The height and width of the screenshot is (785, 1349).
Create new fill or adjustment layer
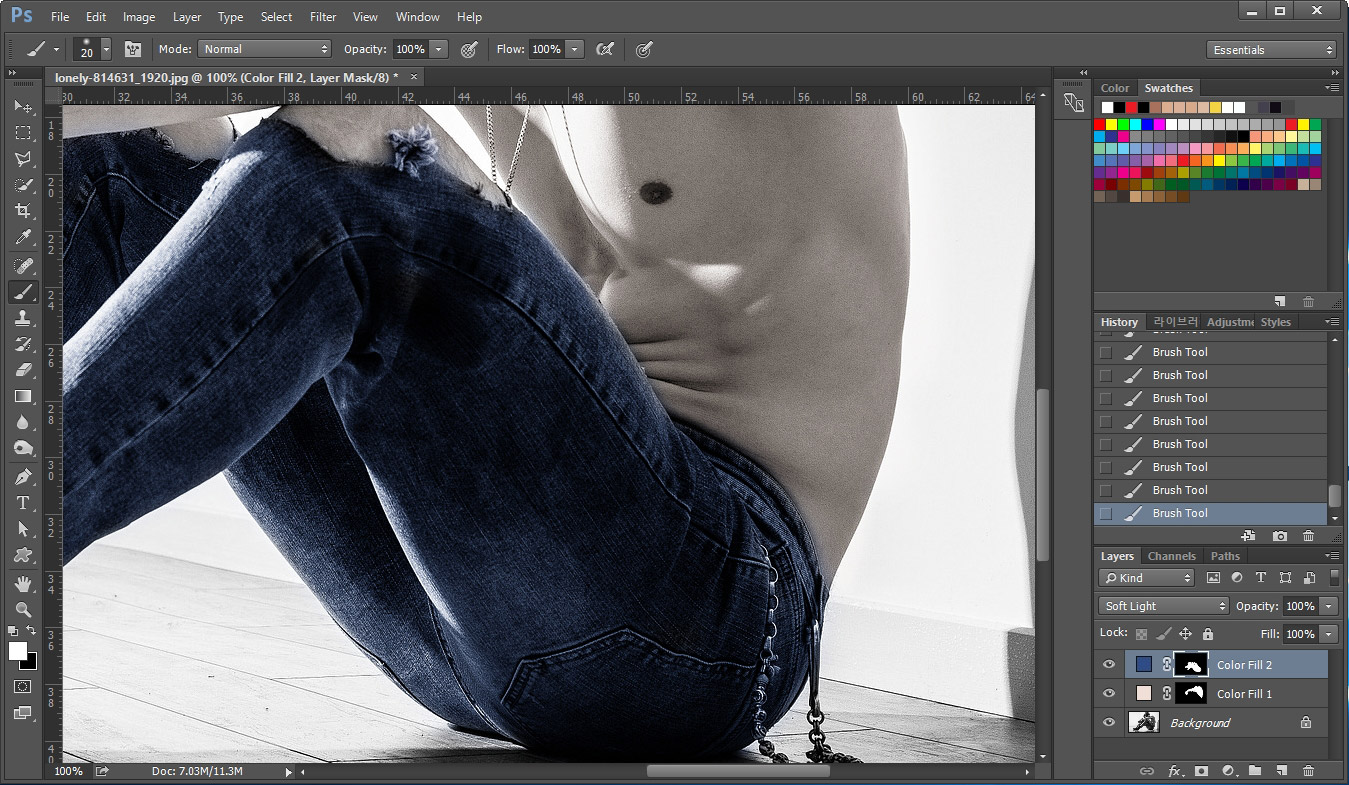(x=1228, y=771)
